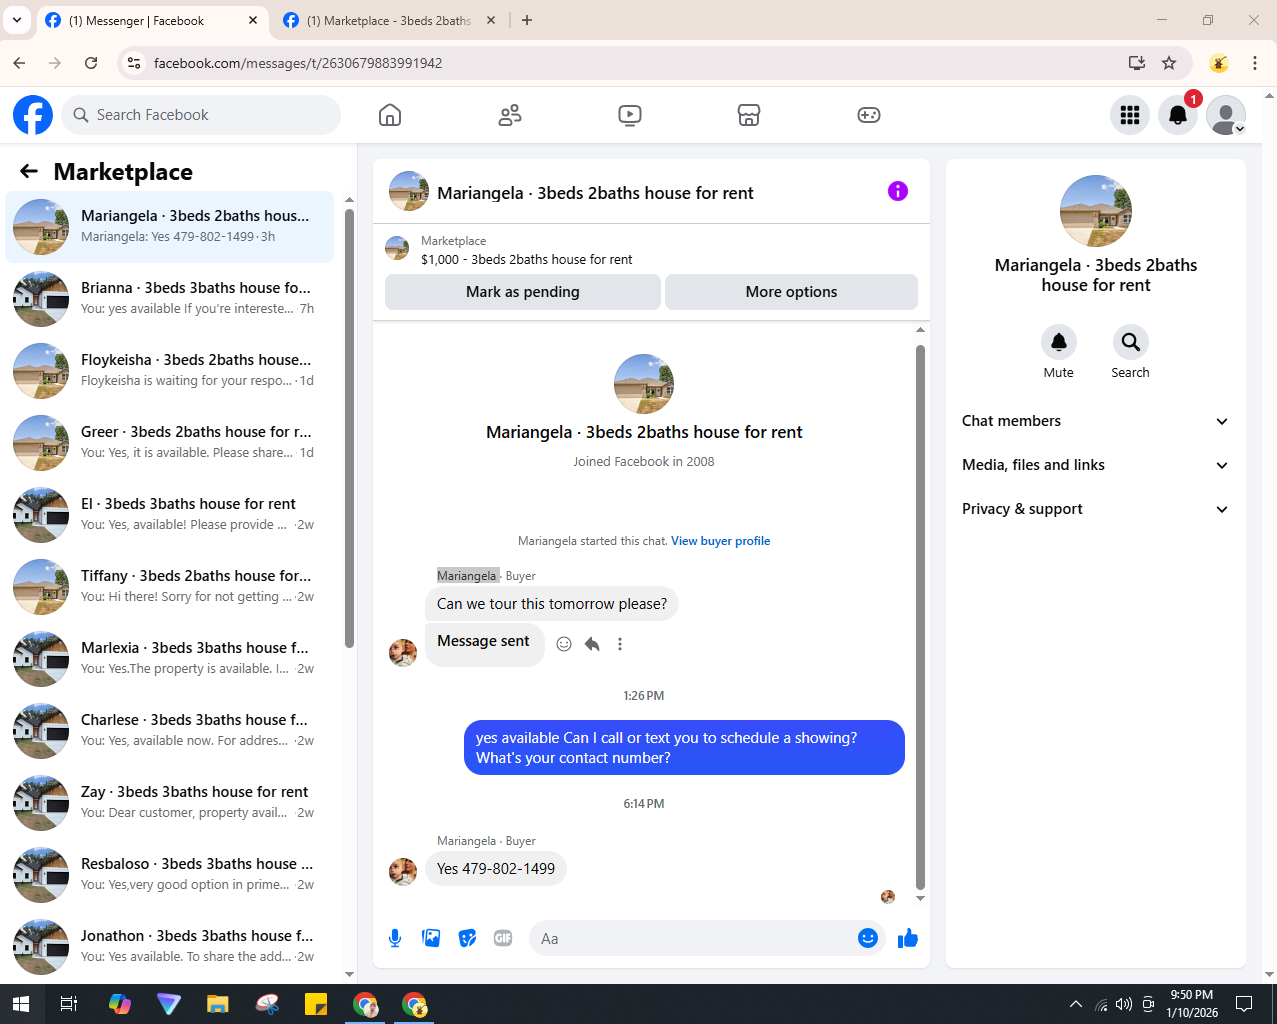Open Charlese 3beds 3baths conversation

pyautogui.click(x=170, y=731)
